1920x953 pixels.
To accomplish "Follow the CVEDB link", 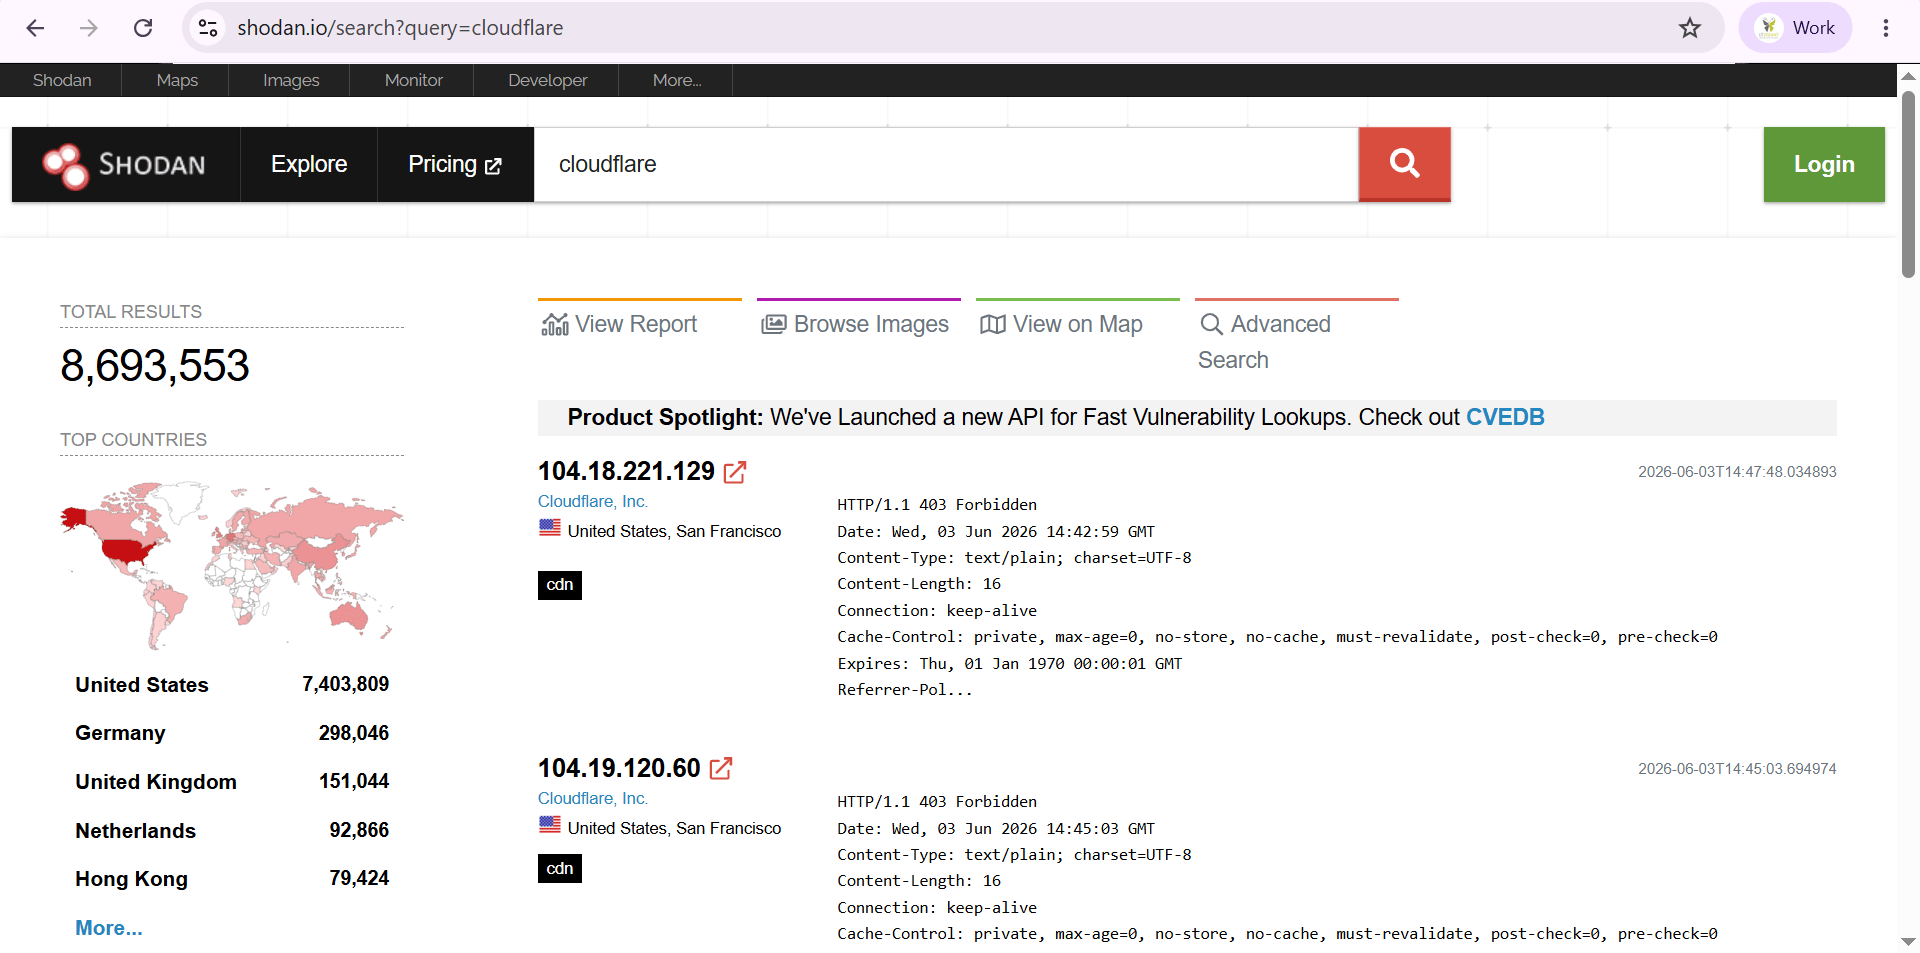I will click(1505, 417).
